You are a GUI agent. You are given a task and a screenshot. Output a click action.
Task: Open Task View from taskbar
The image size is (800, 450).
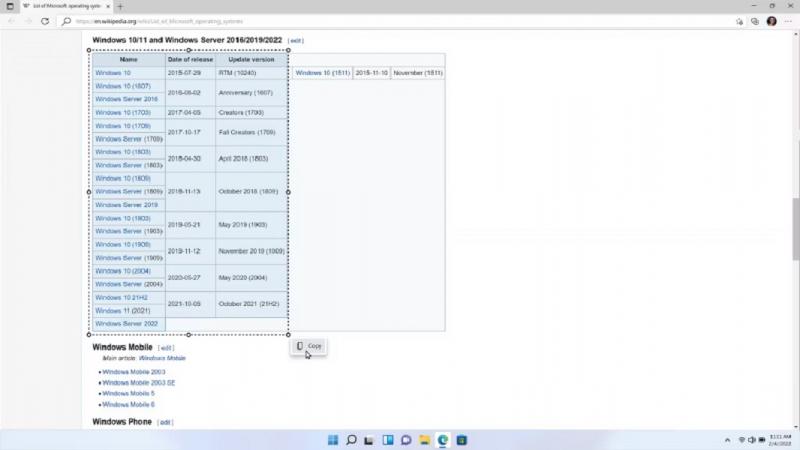click(x=369, y=440)
